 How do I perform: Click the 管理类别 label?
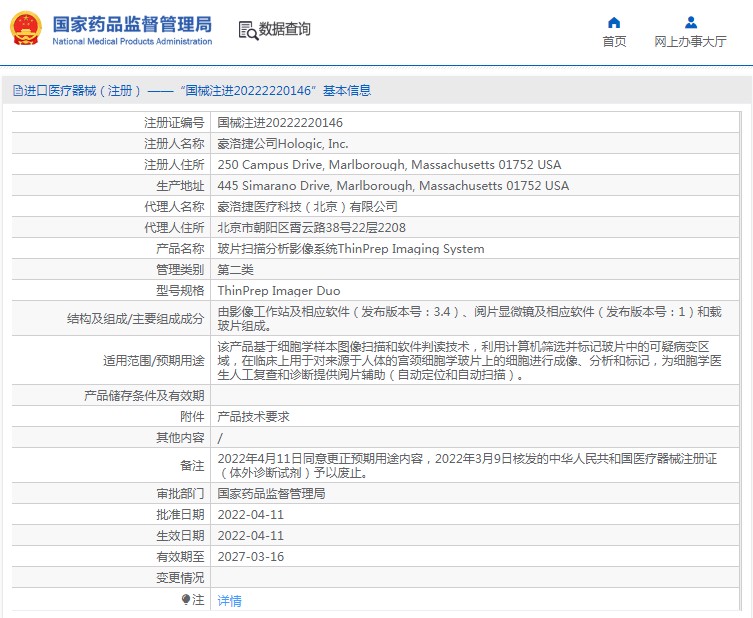(x=180, y=270)
